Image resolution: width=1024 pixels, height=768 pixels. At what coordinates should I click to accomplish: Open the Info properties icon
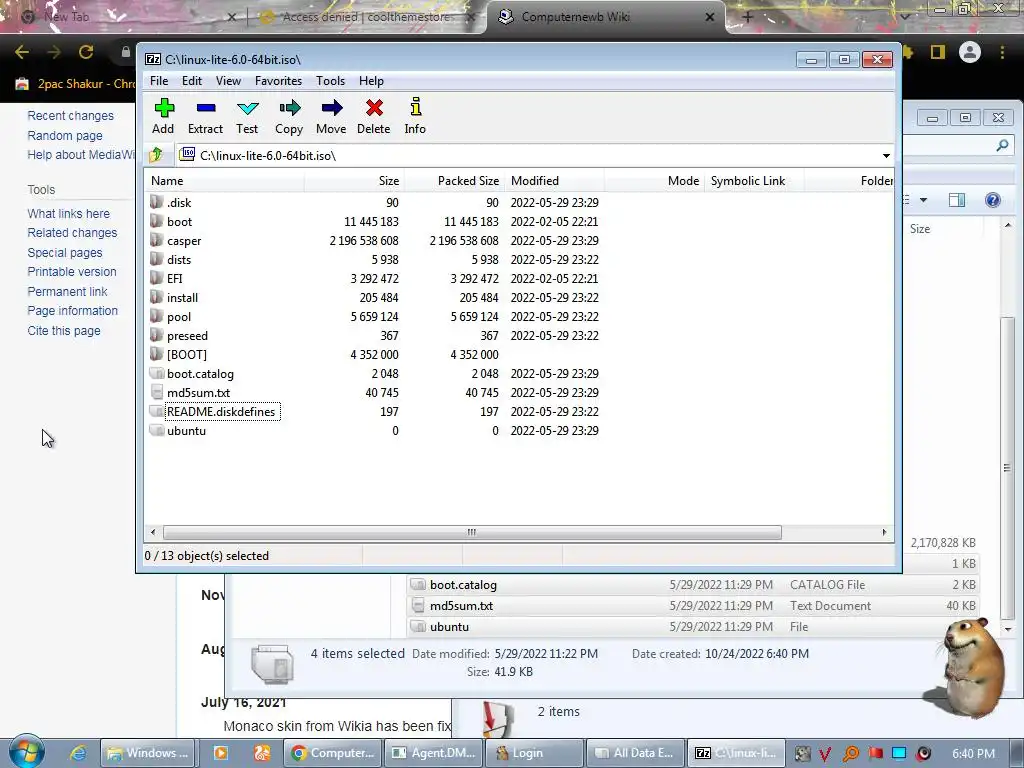pos(415,116)
